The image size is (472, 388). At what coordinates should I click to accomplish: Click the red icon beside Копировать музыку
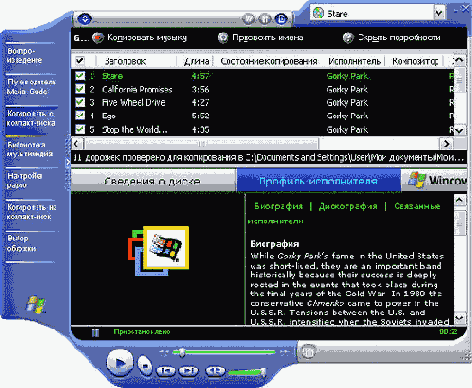[98, 38]
